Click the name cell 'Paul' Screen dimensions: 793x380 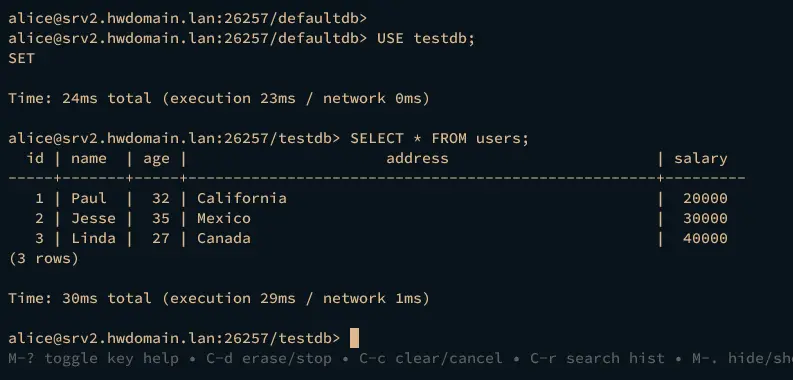click(89, 198)
